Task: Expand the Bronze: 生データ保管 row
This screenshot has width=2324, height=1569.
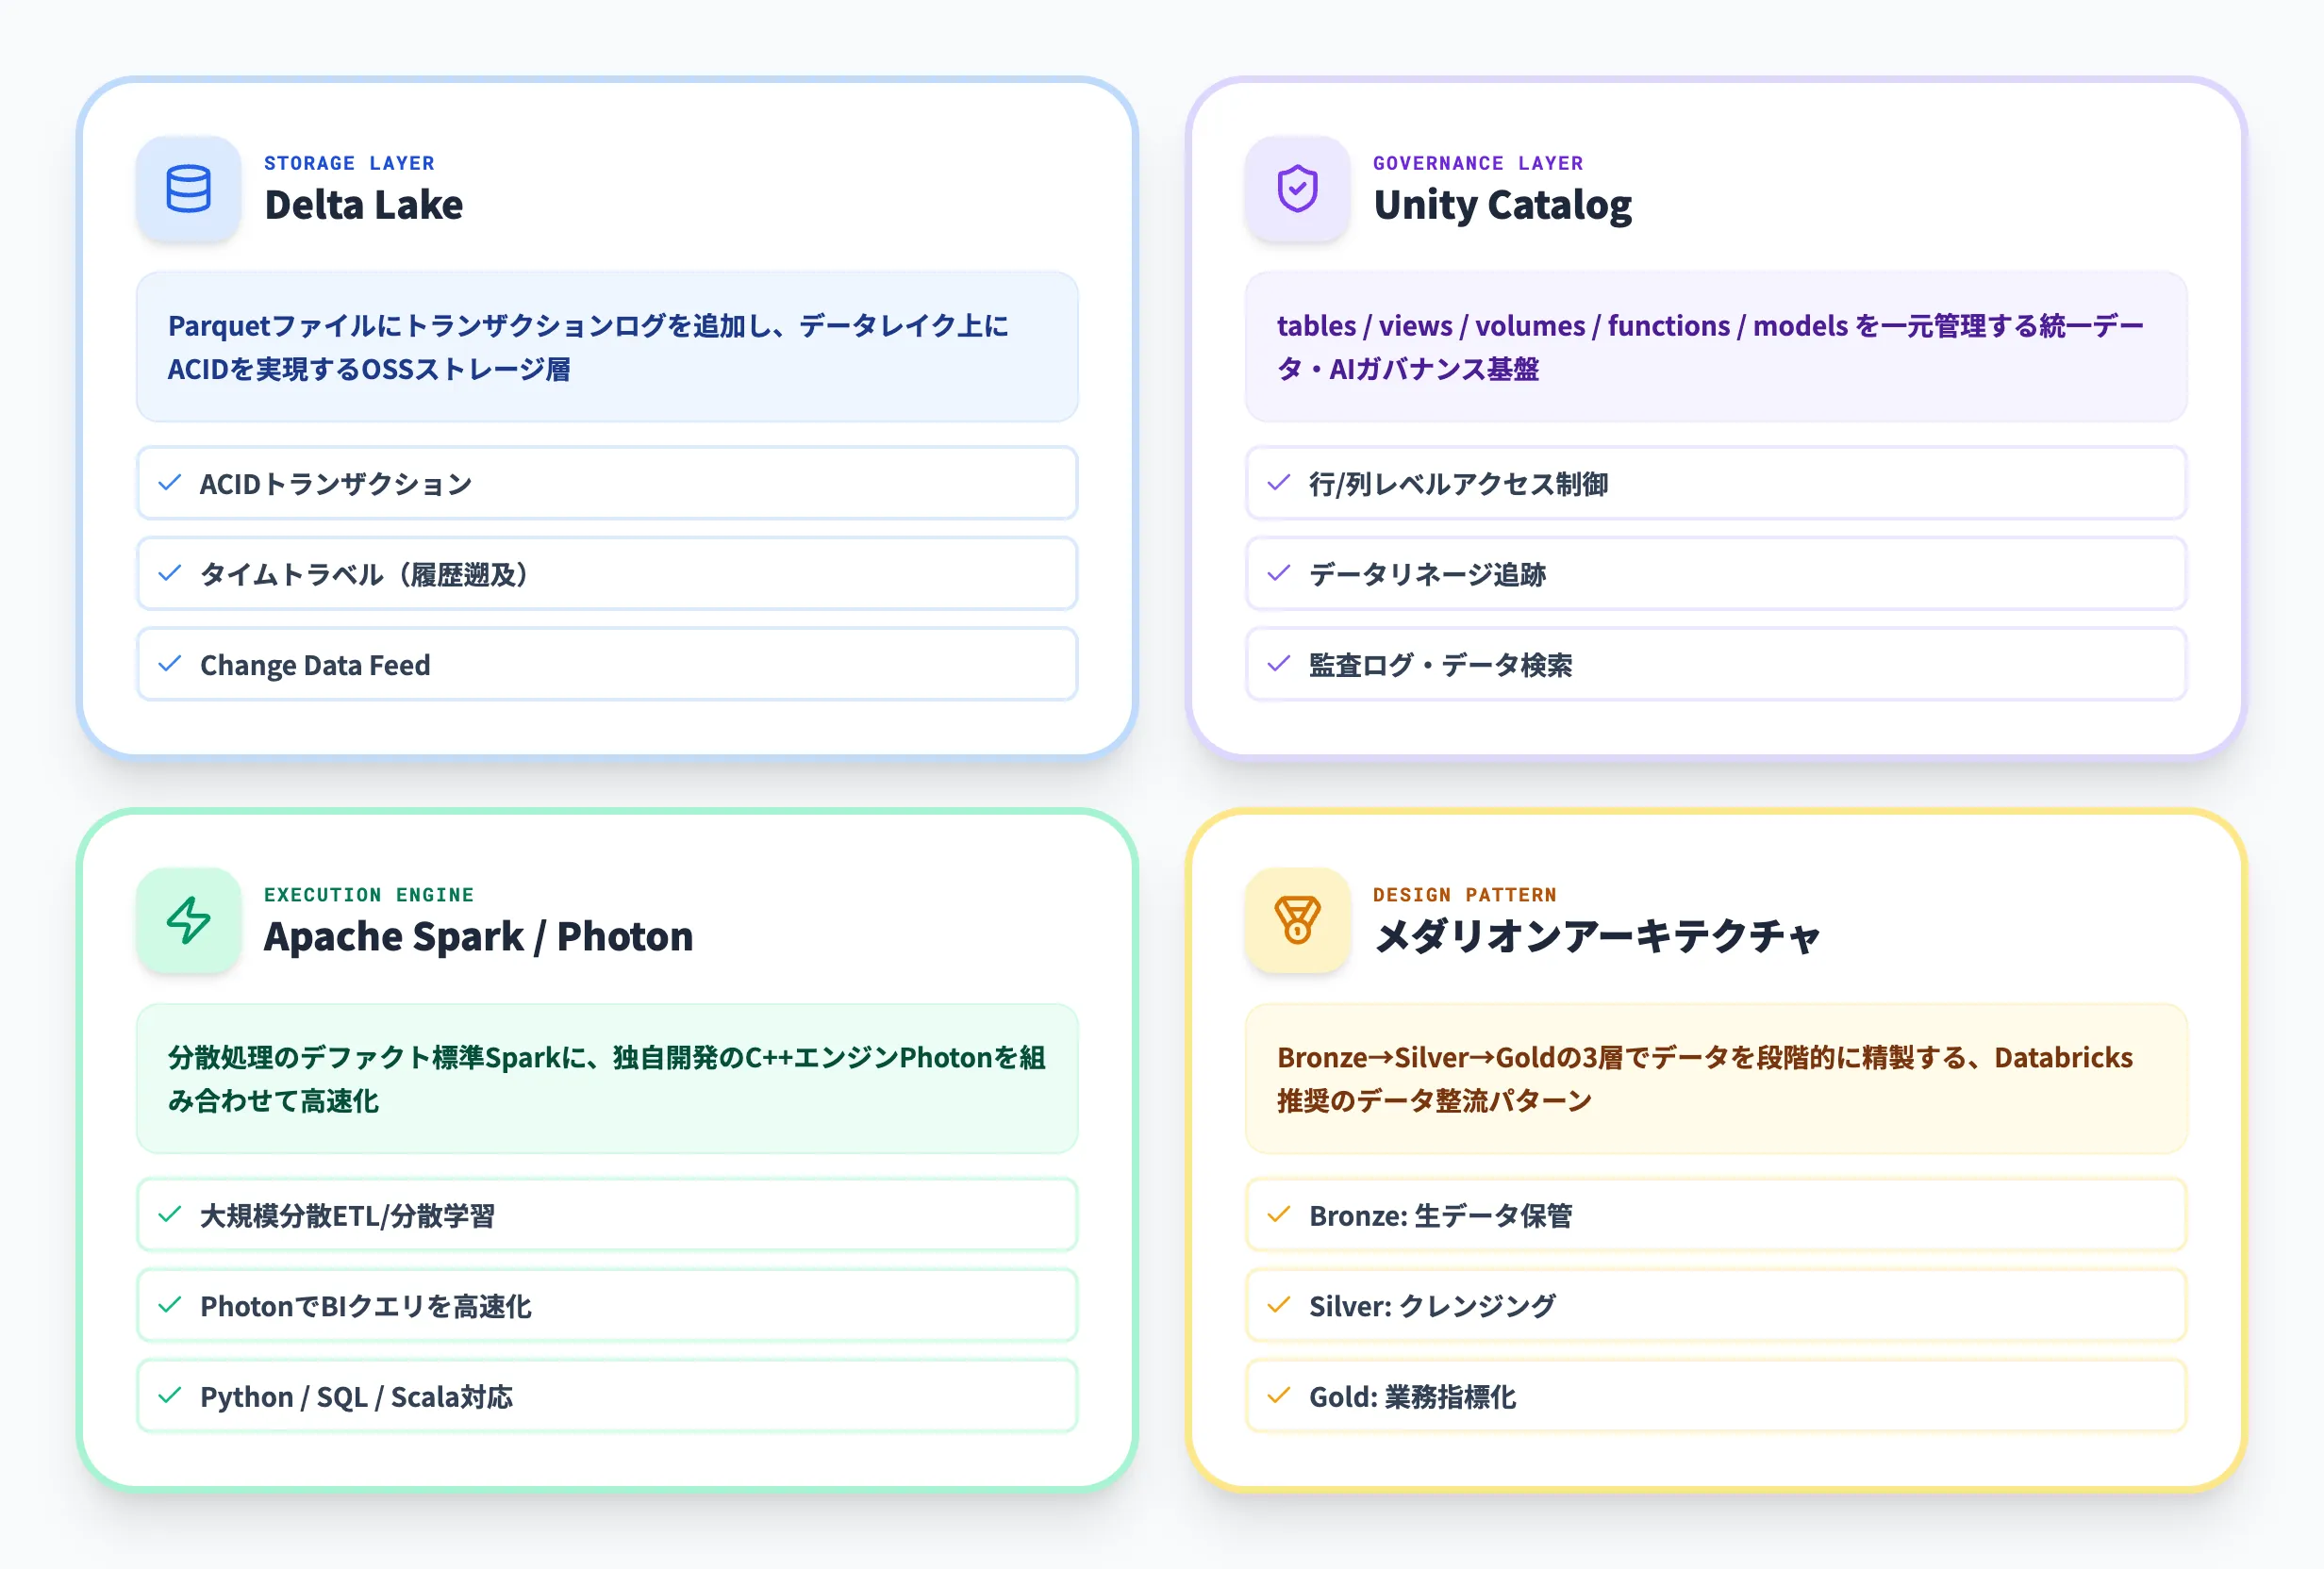Action: click(1717, 1215)
